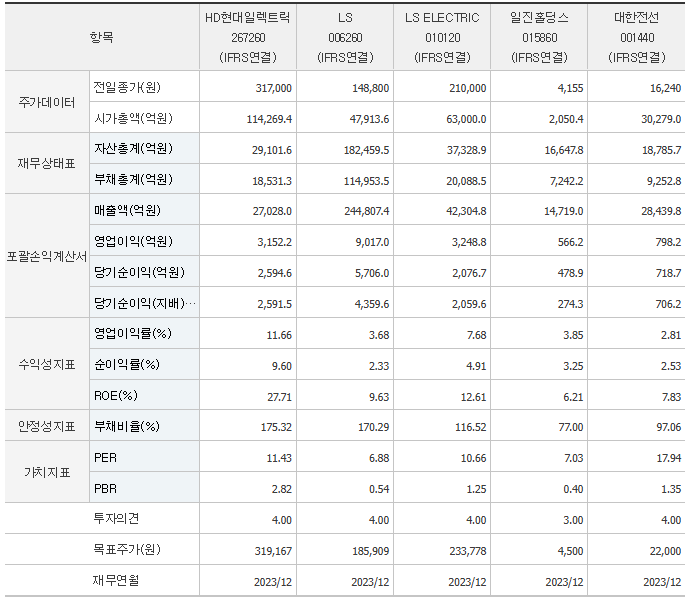This screenshot has width=685, height=598.
Task: Select the 가치지표 category cell
Action: (x=47, y=473)
